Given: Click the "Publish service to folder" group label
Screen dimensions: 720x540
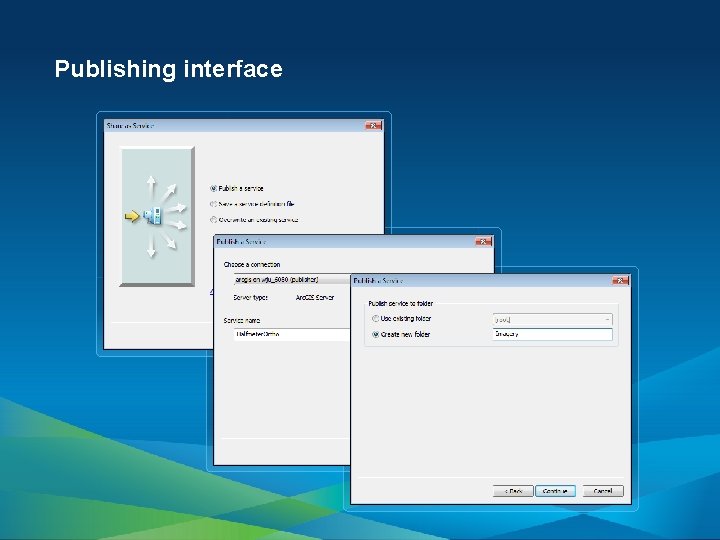Looking at the screenshot, I should pos(400,304).
